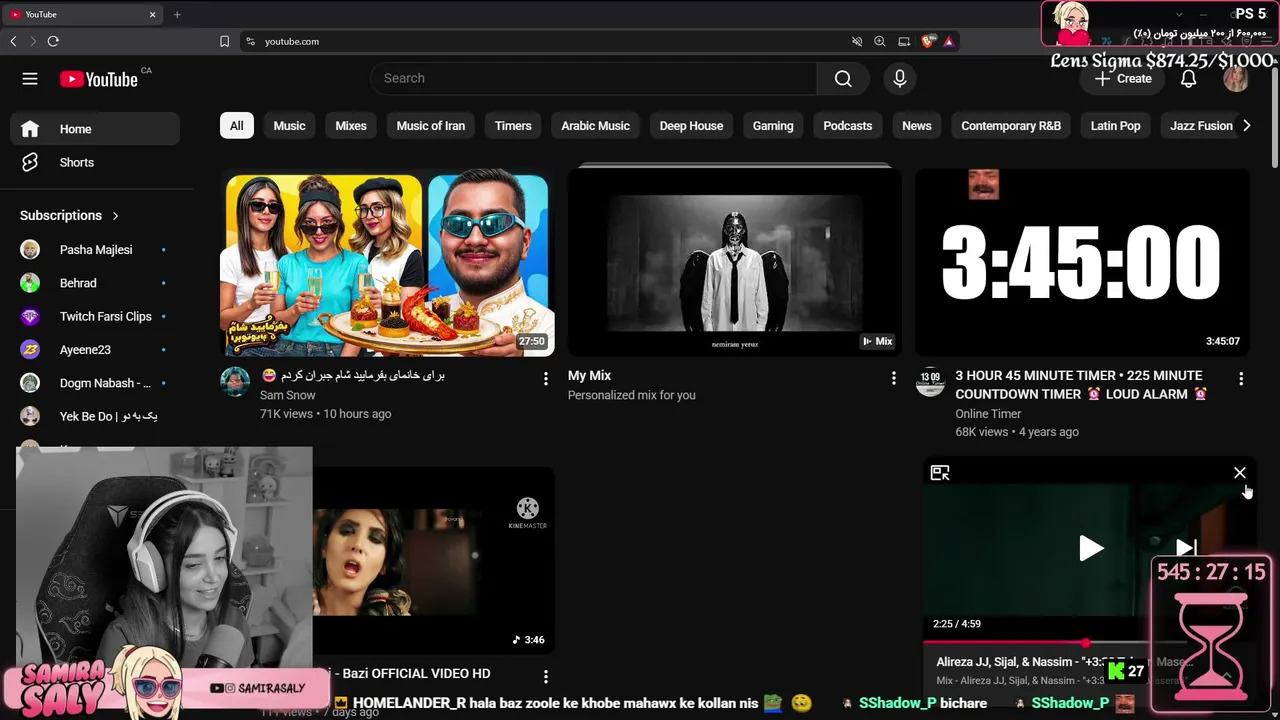The height and width of the screenshot is (720, 1280).
Task: Open the zoom magnifier in the address bar
Action: tap(880, 41)
